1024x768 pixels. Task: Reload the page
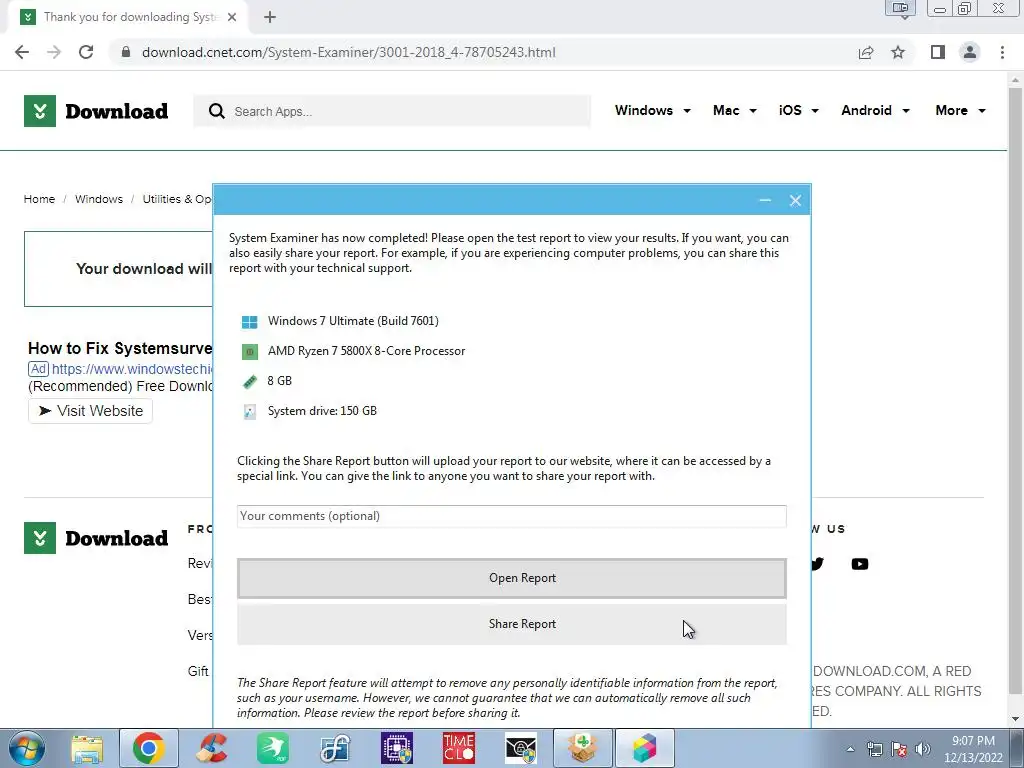(86, 52)
